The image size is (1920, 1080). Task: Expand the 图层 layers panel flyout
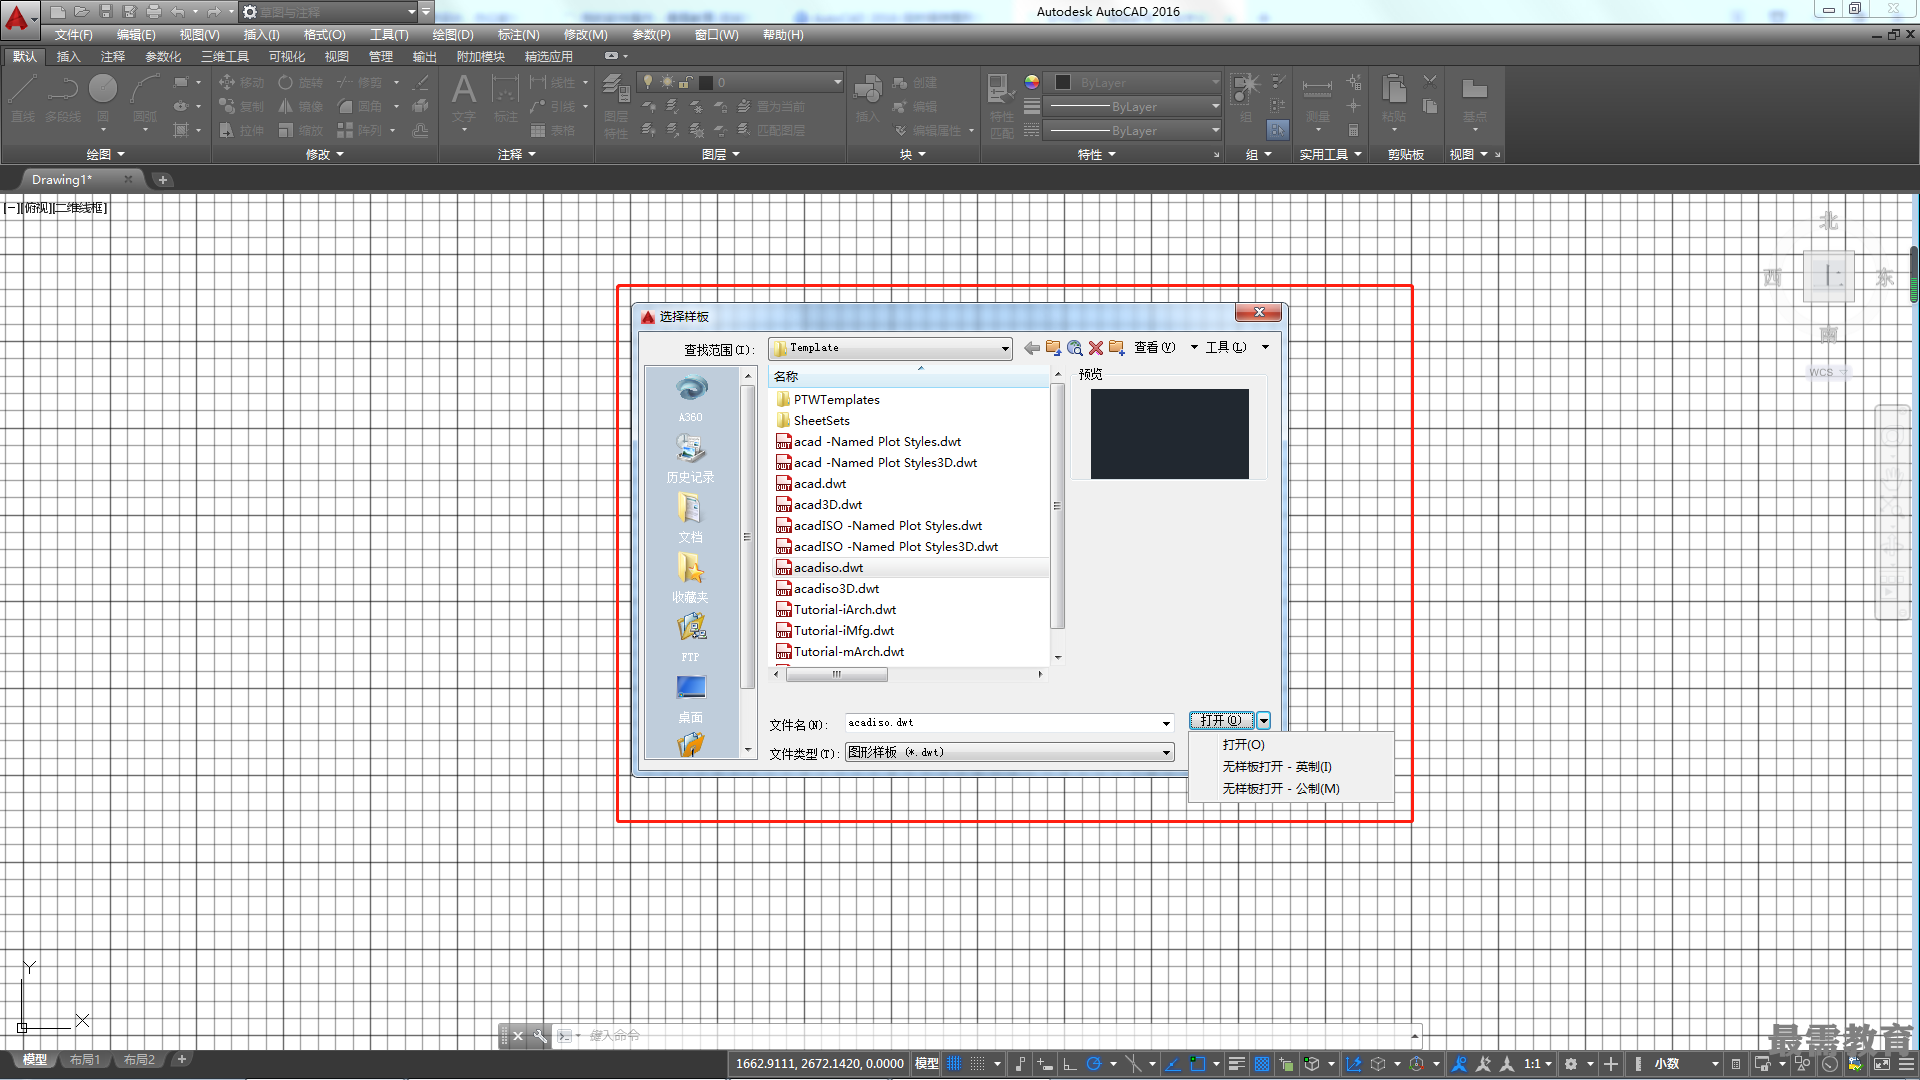pos(720,155)
